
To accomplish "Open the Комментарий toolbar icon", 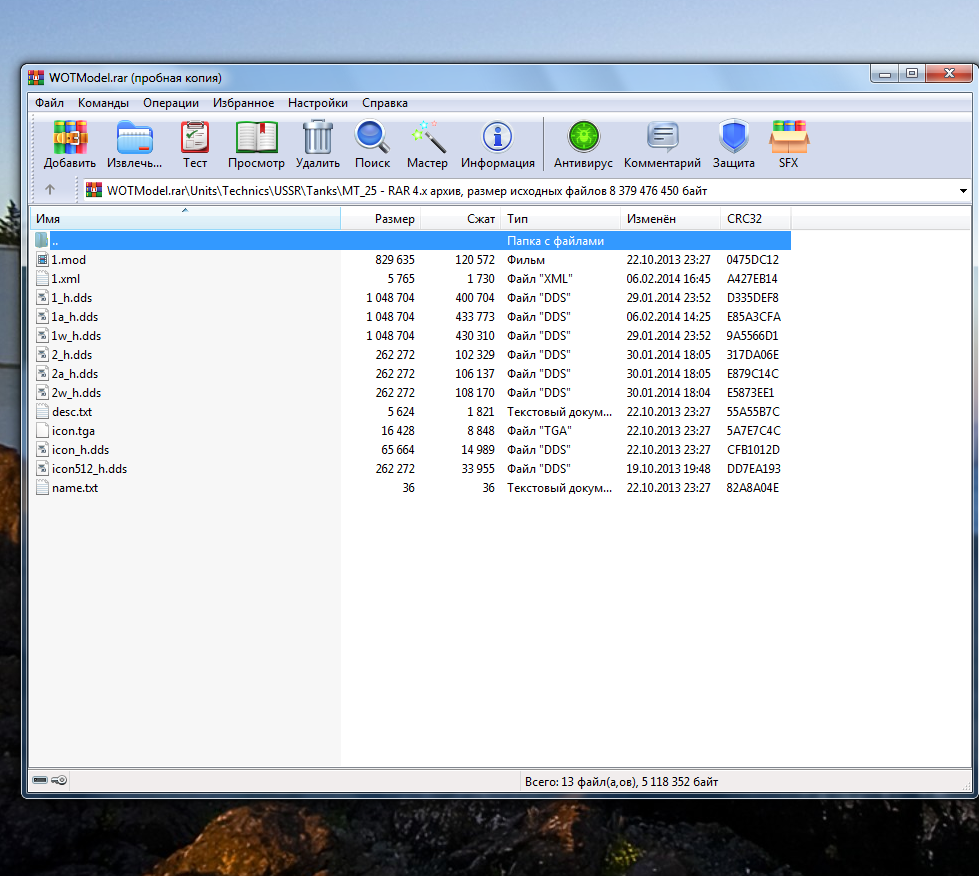I will [662, 137].
